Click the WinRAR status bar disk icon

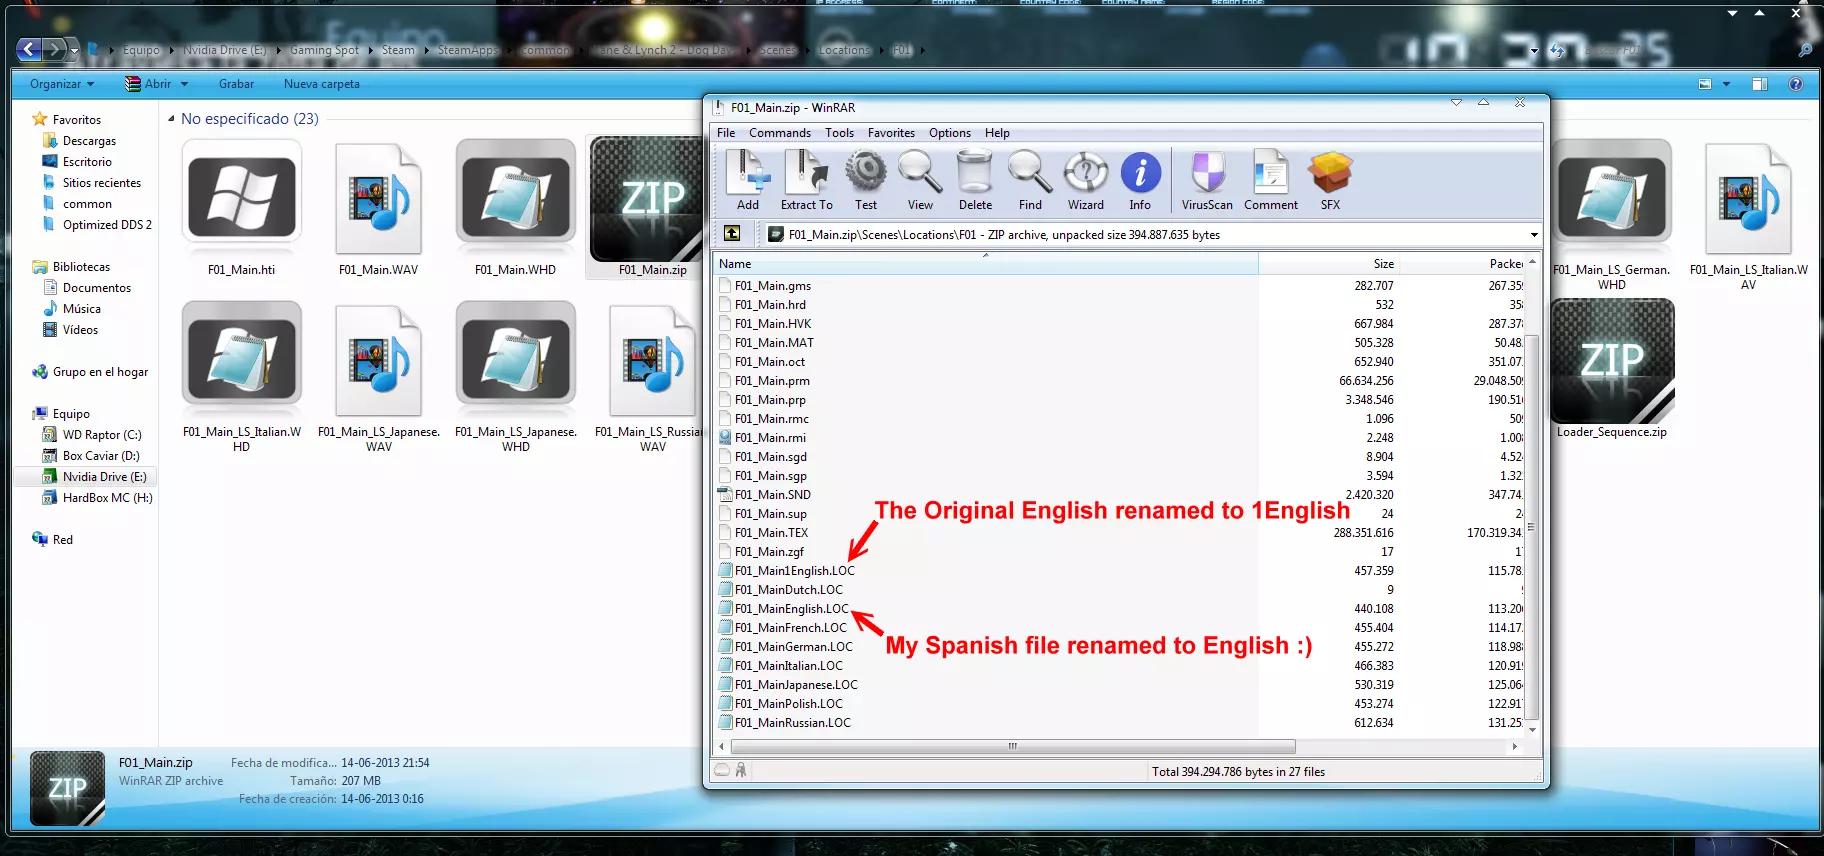722,770
